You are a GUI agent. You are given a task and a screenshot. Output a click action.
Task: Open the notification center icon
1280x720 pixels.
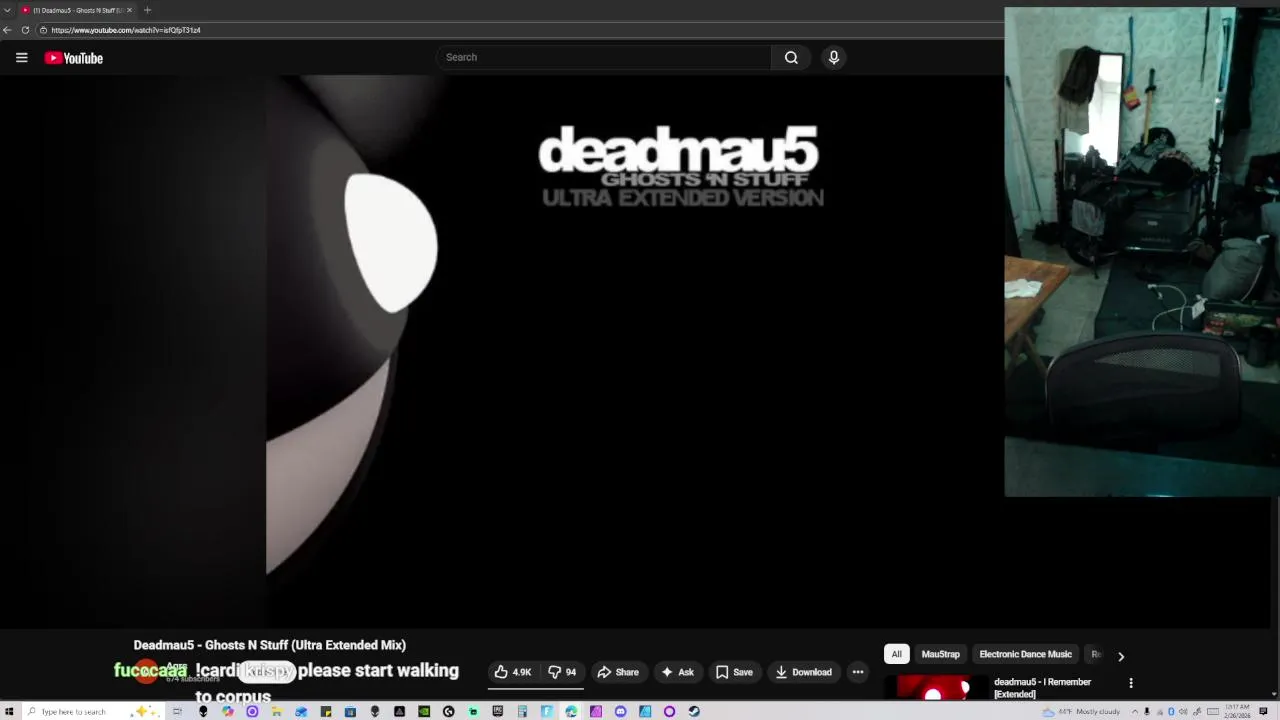click(1264, 712)
